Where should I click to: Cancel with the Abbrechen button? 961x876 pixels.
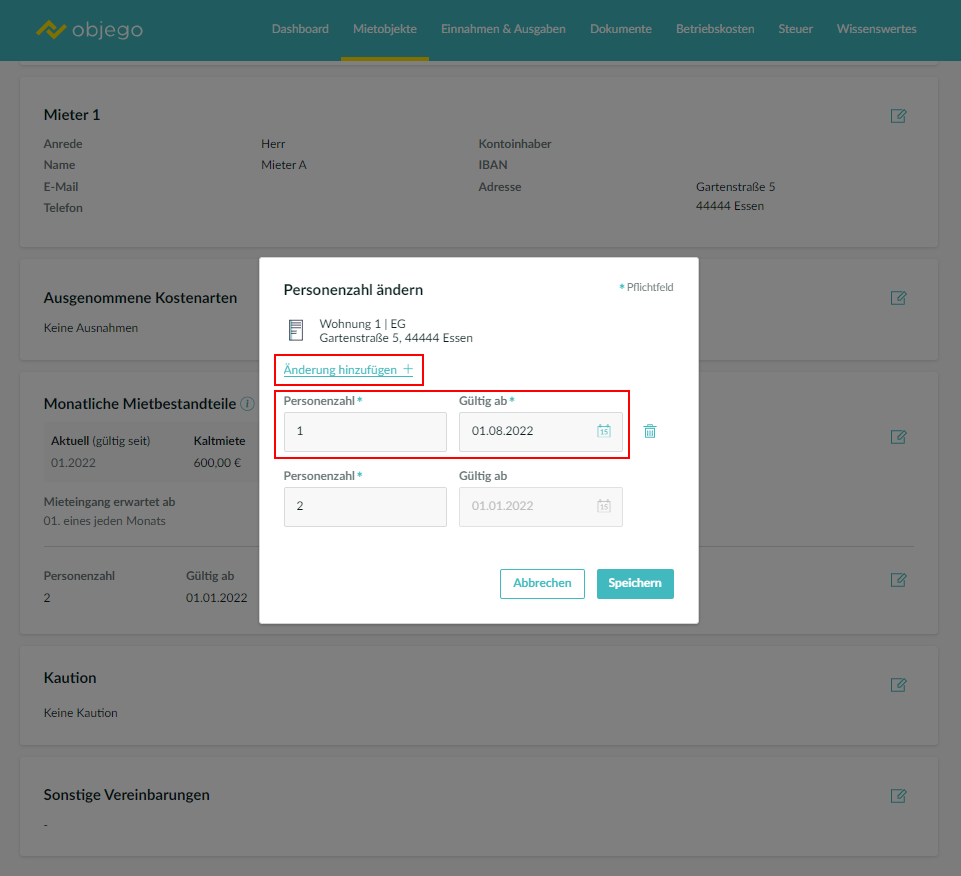click(x=542, y=584)
